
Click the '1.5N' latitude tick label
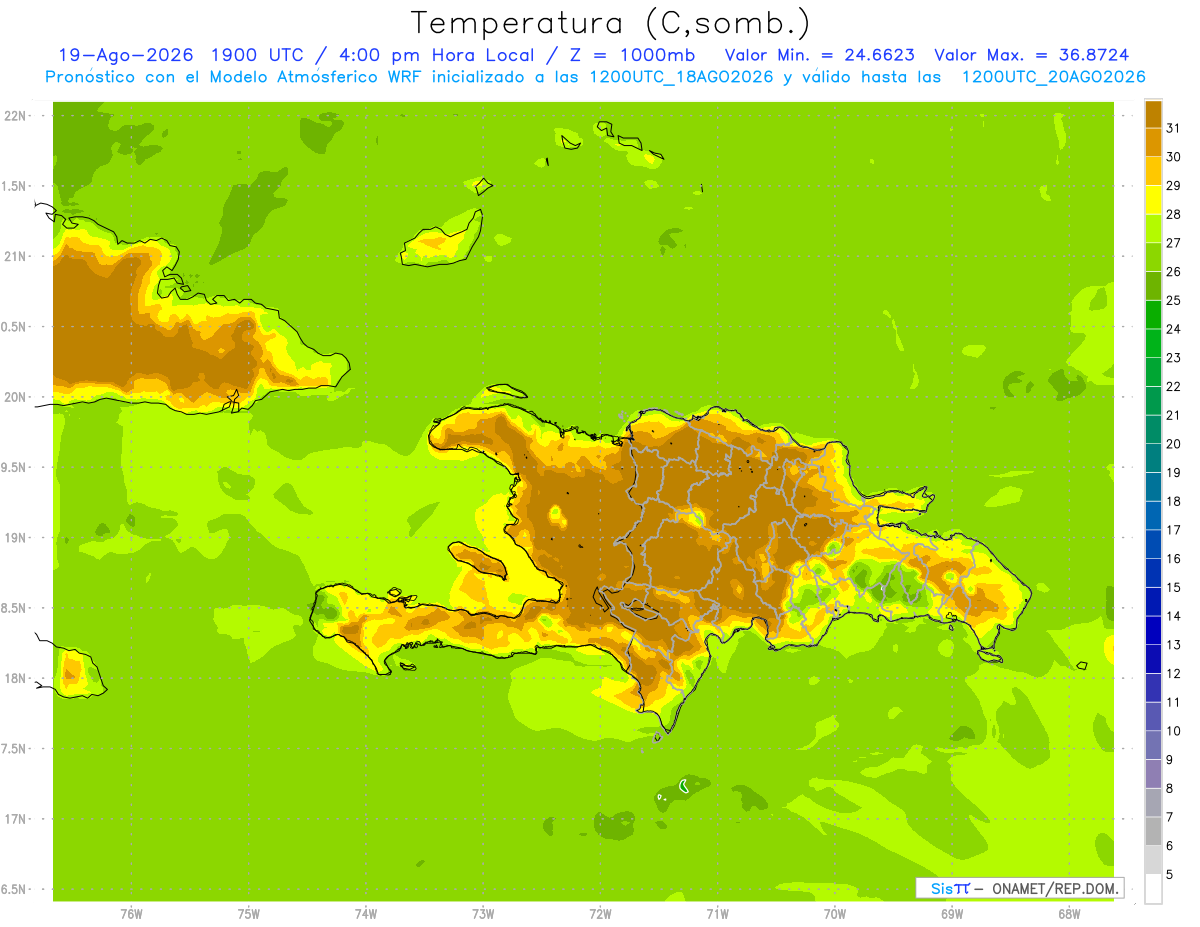click(14, 186)
